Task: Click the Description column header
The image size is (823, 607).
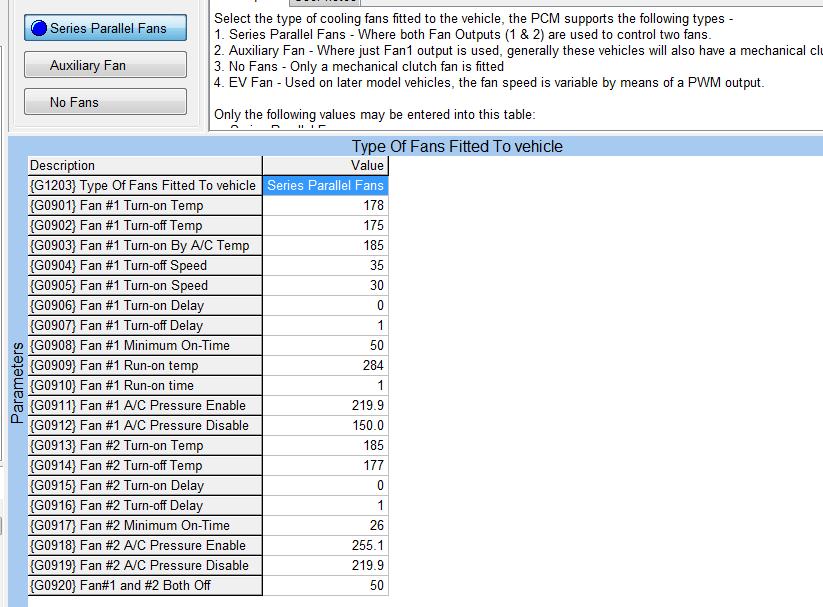Action: pyautogui.click(x=145, y=165)
